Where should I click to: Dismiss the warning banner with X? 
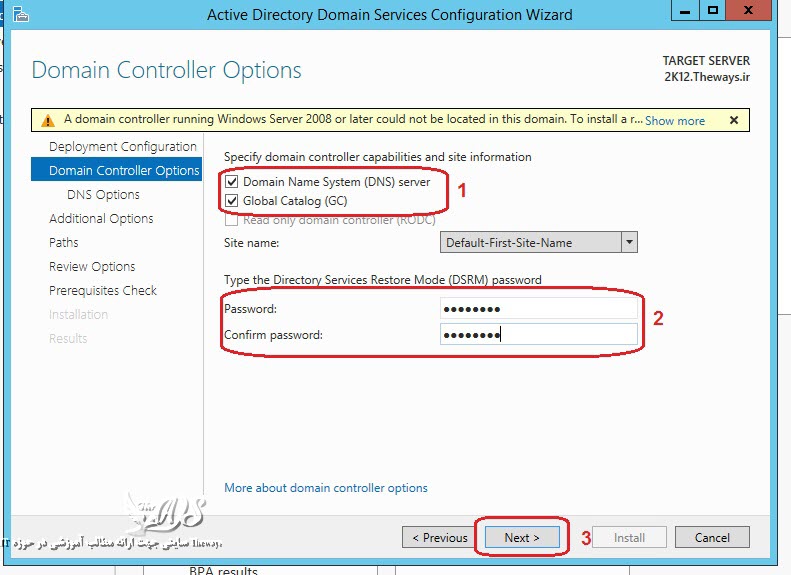[733, 120]
